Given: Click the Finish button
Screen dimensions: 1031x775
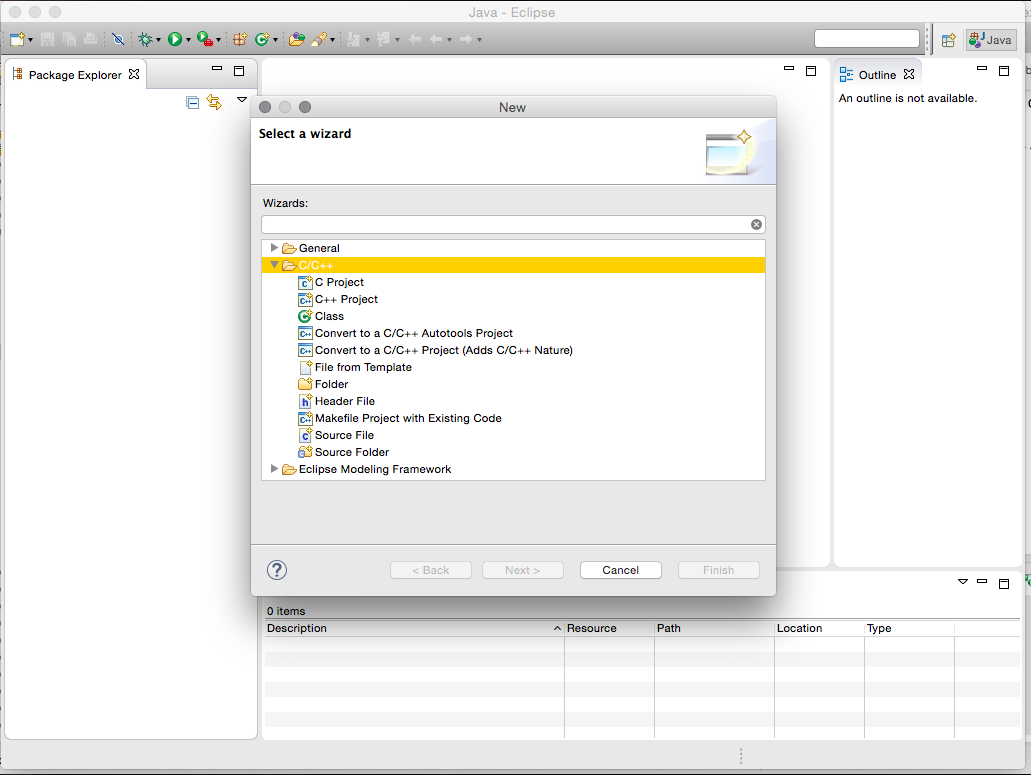Looking at the screenshot, I should click(719, 570).
